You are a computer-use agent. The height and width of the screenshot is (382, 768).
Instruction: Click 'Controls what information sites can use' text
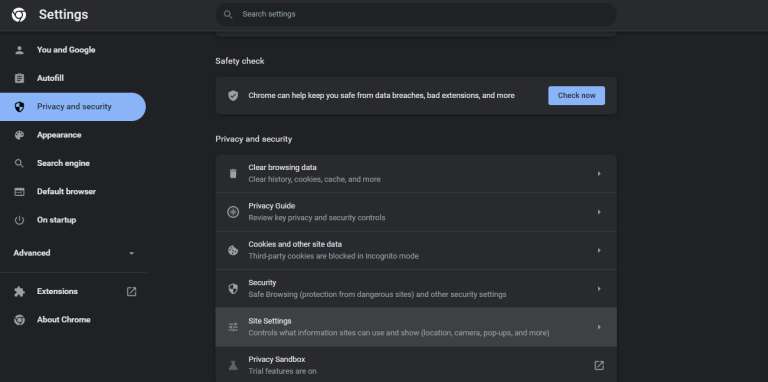pyautogui.click(x=399, y=333)
